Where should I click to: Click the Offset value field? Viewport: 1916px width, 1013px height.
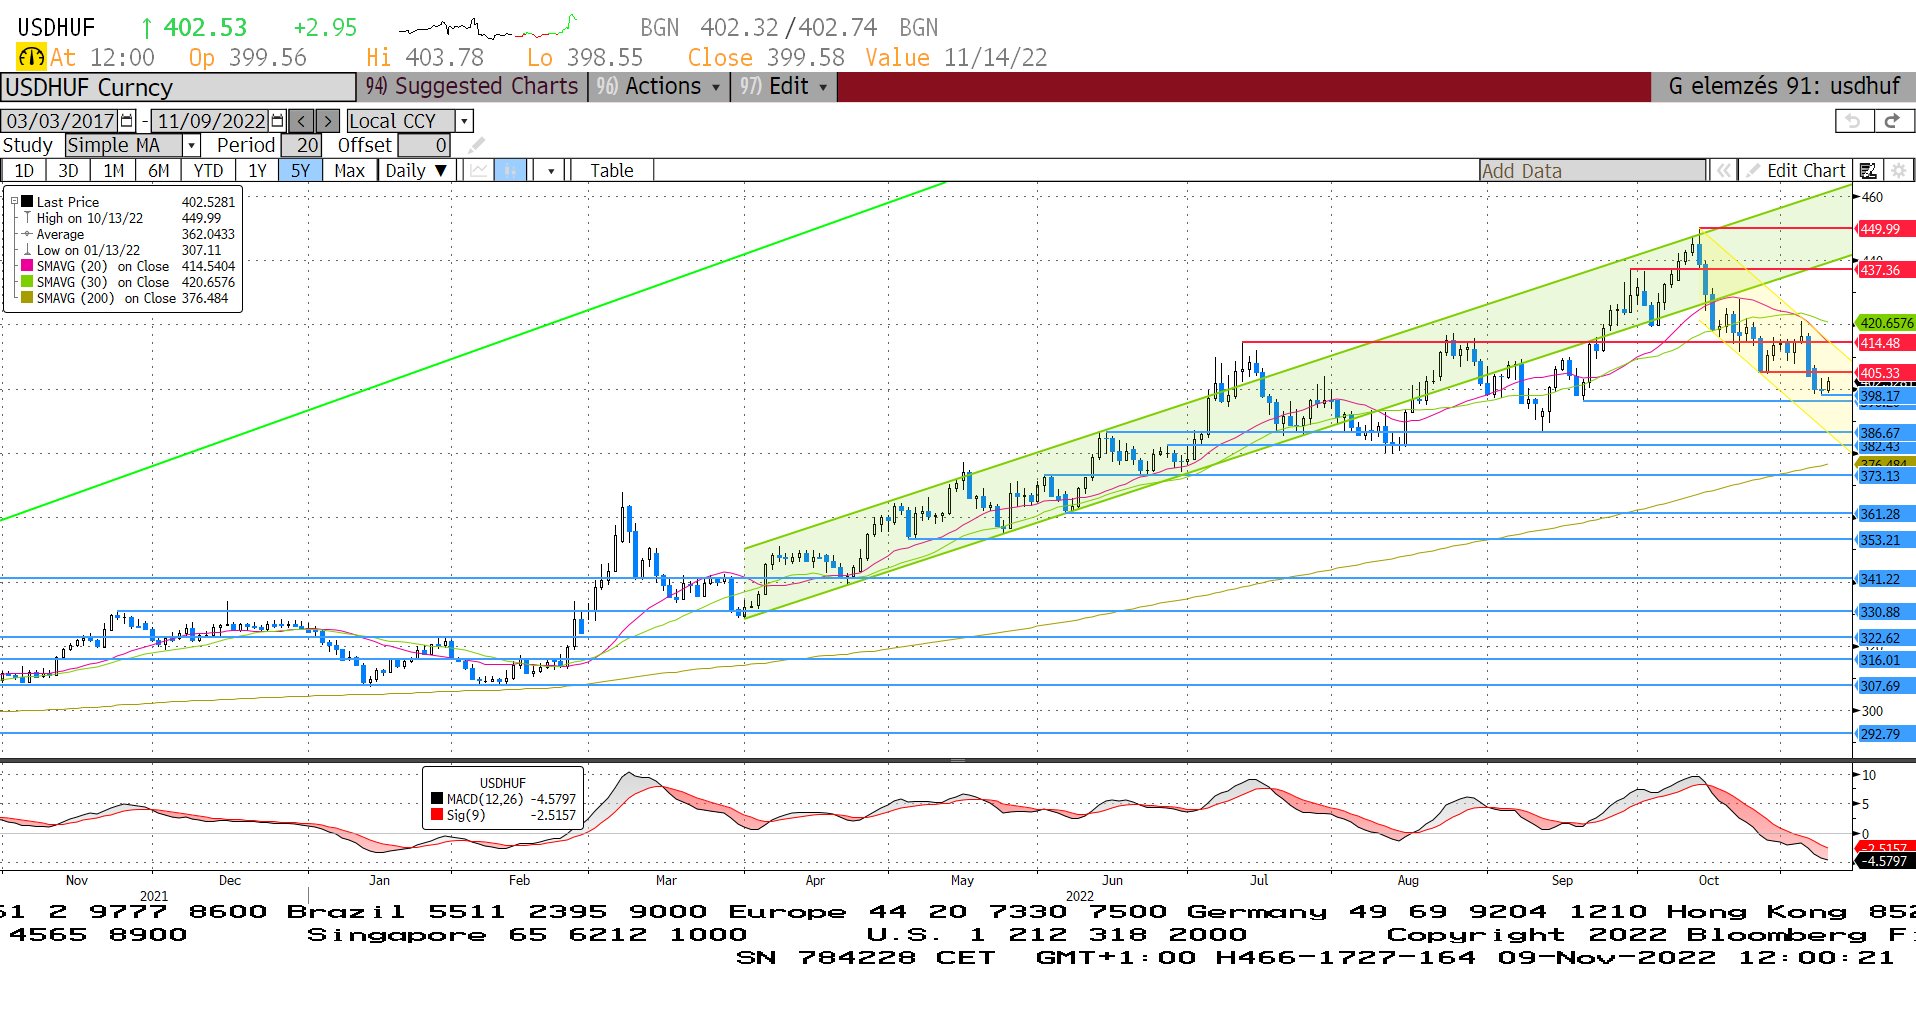pos(424,145)
